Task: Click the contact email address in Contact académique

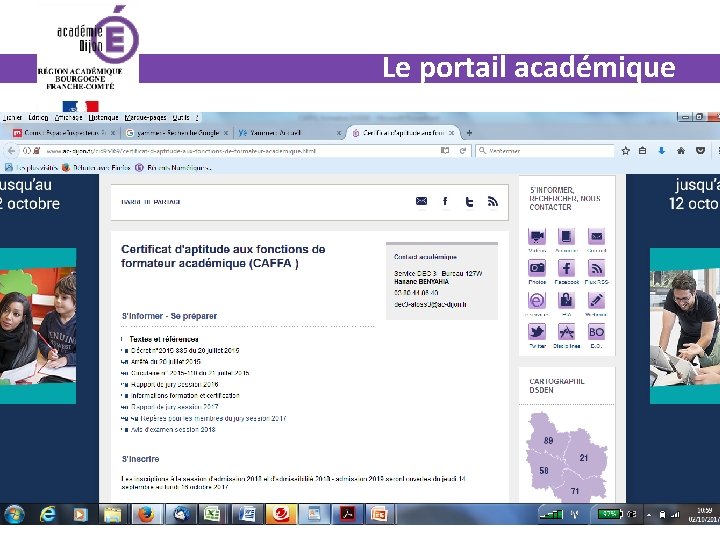Action: click(x=430, y=304)
